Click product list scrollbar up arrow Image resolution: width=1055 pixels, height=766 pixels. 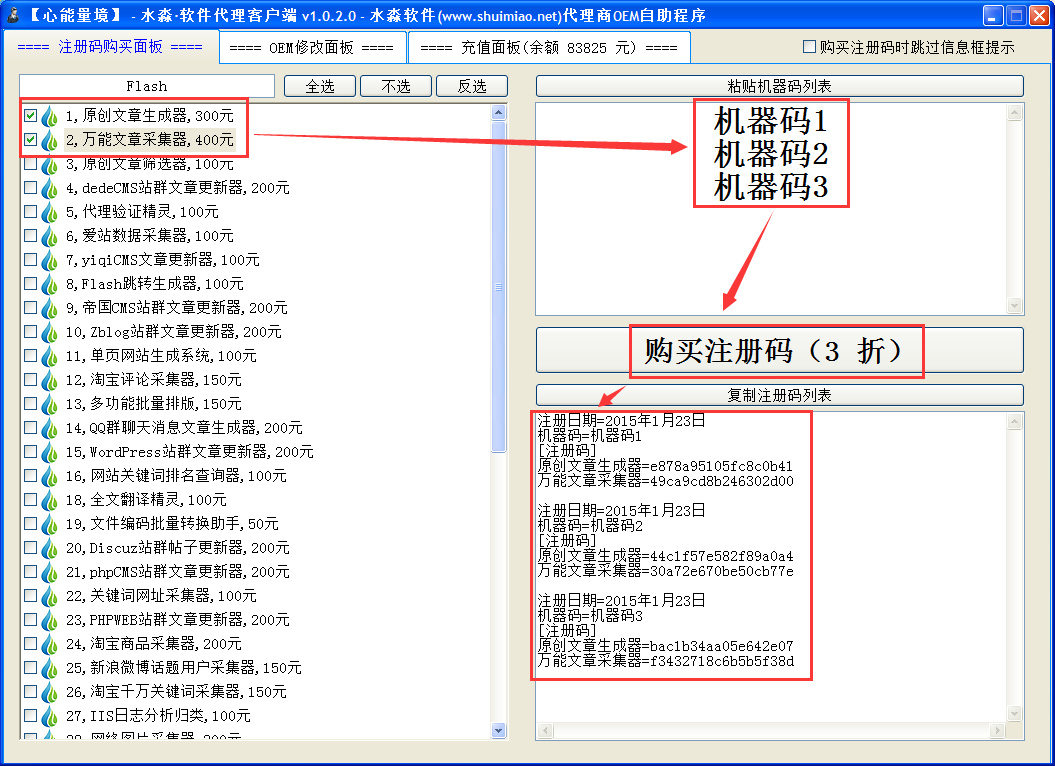(499, 112)
